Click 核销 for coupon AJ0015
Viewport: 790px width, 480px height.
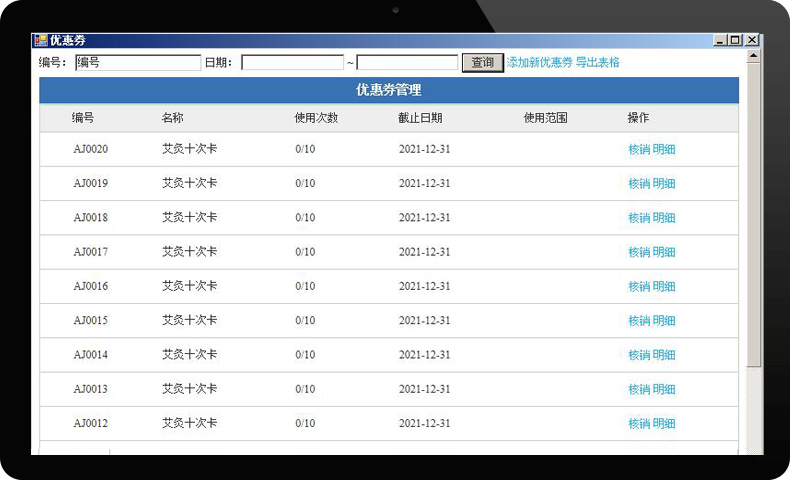[x=639, y=320]
